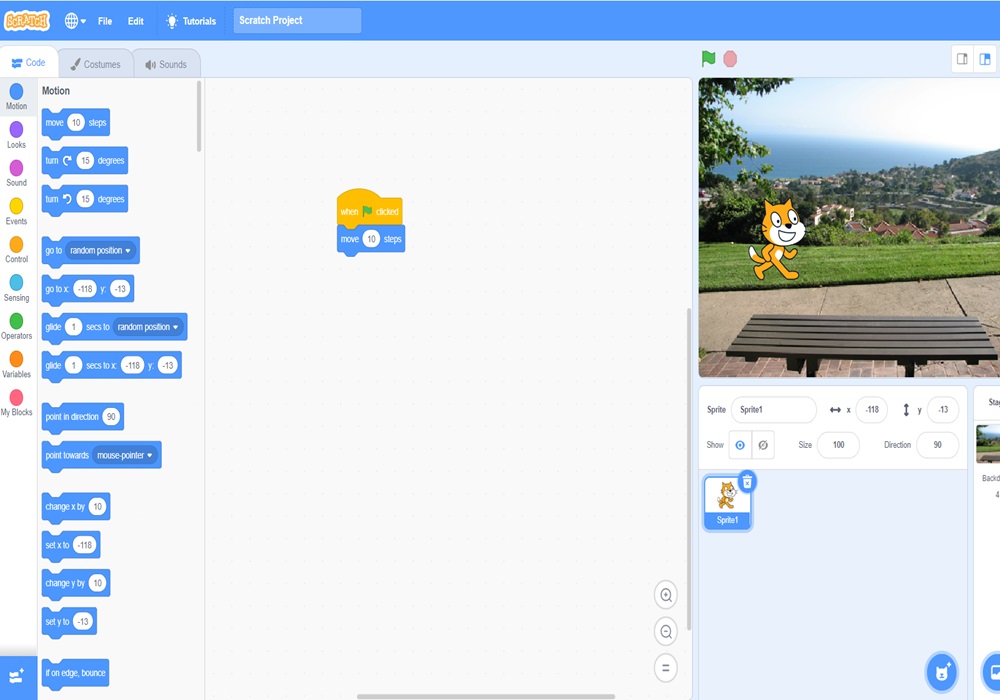
Task: Click the sprite y position field
Action: point(943,410)
